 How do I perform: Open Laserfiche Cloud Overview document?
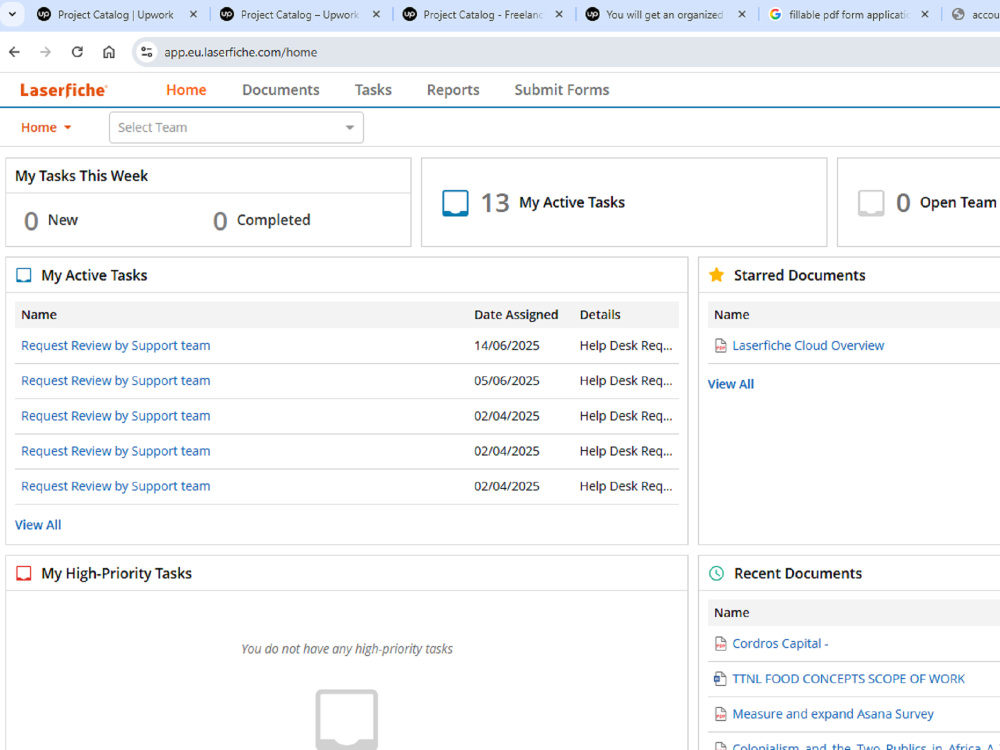(x=808, y=346)
